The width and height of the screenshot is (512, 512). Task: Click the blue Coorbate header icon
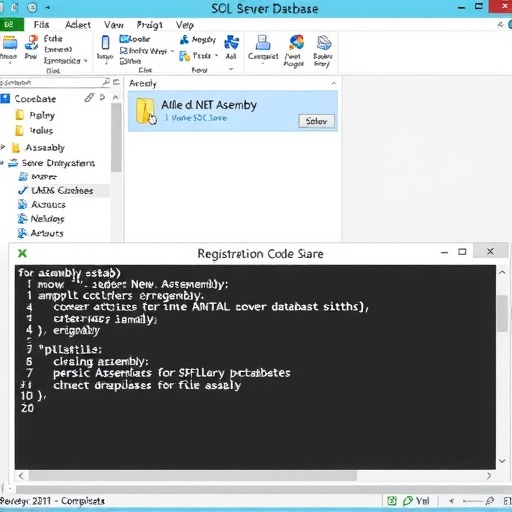5,99
